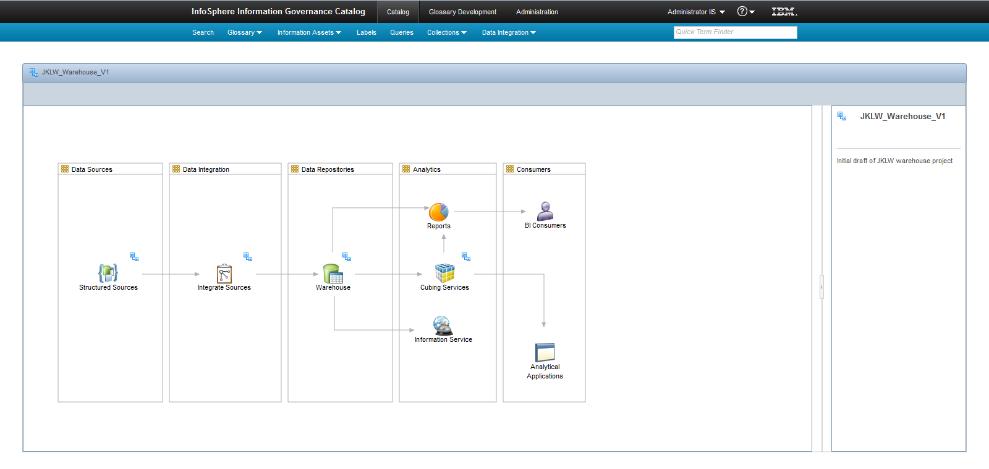Click the Cubing Services label
The image size is (989, 469).
coord(445,287)
